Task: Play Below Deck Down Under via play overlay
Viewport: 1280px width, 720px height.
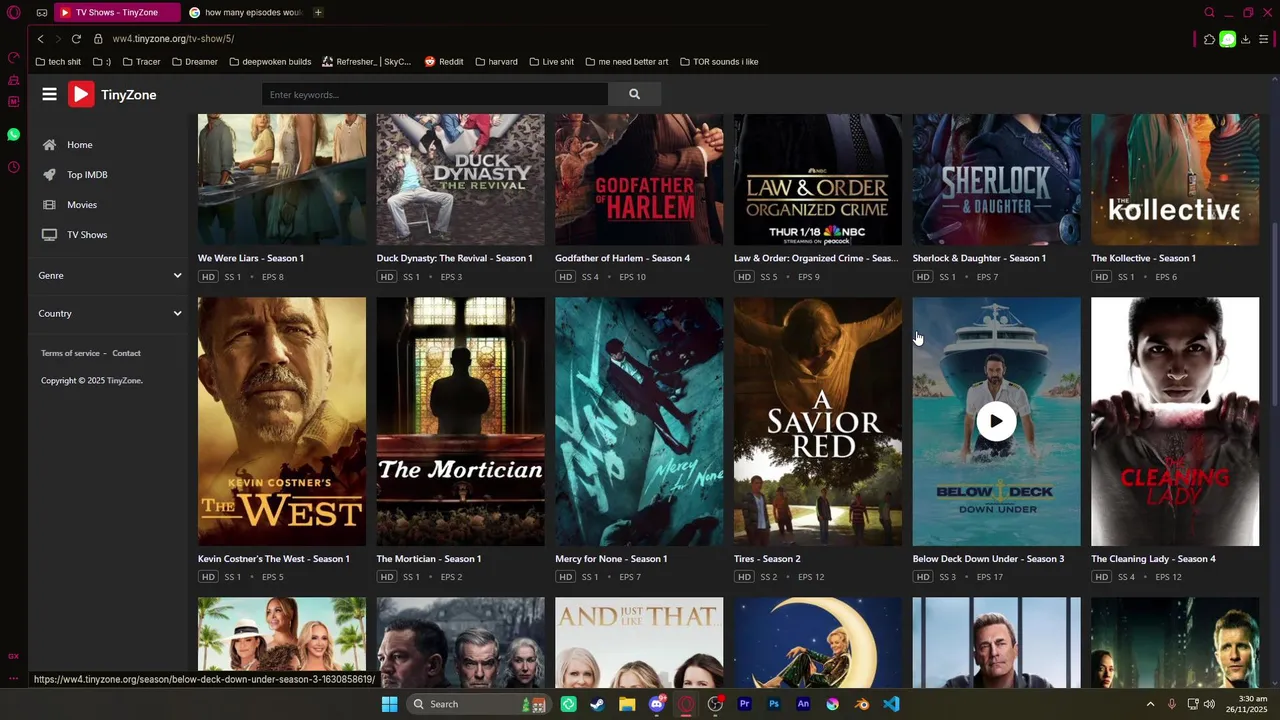Action: coord(996,421)
